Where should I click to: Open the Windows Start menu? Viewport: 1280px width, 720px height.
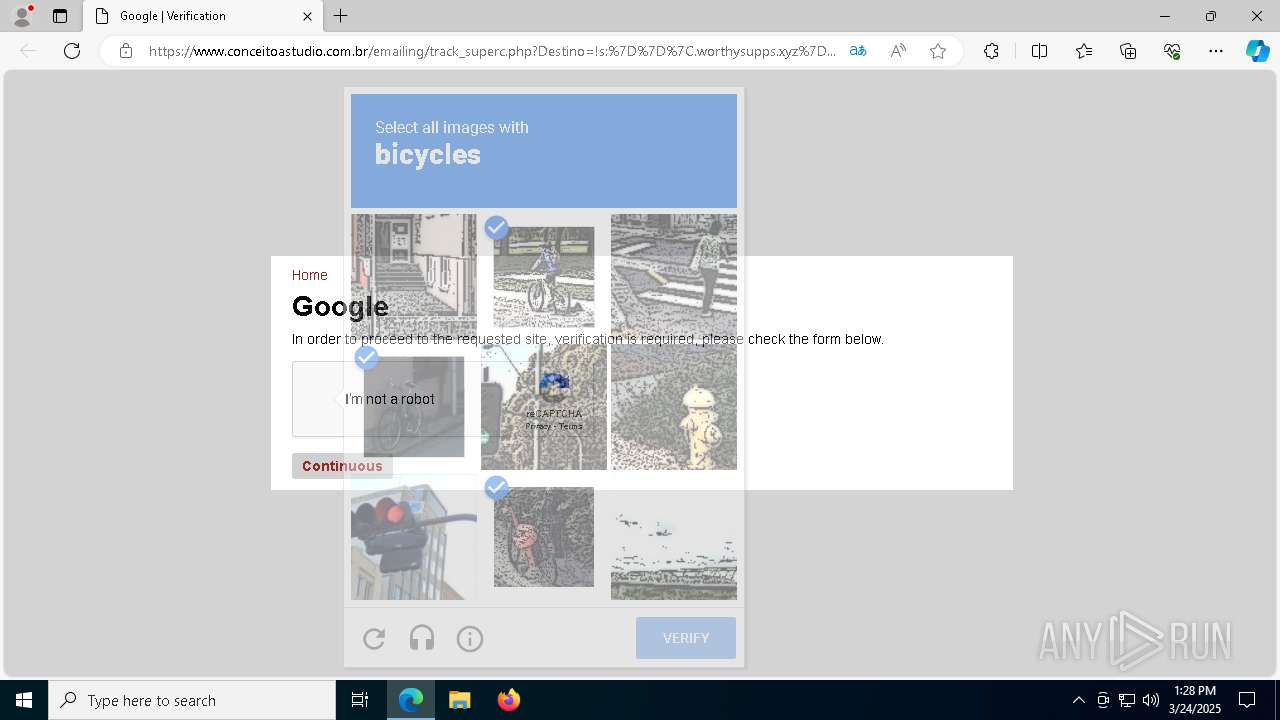24,700
